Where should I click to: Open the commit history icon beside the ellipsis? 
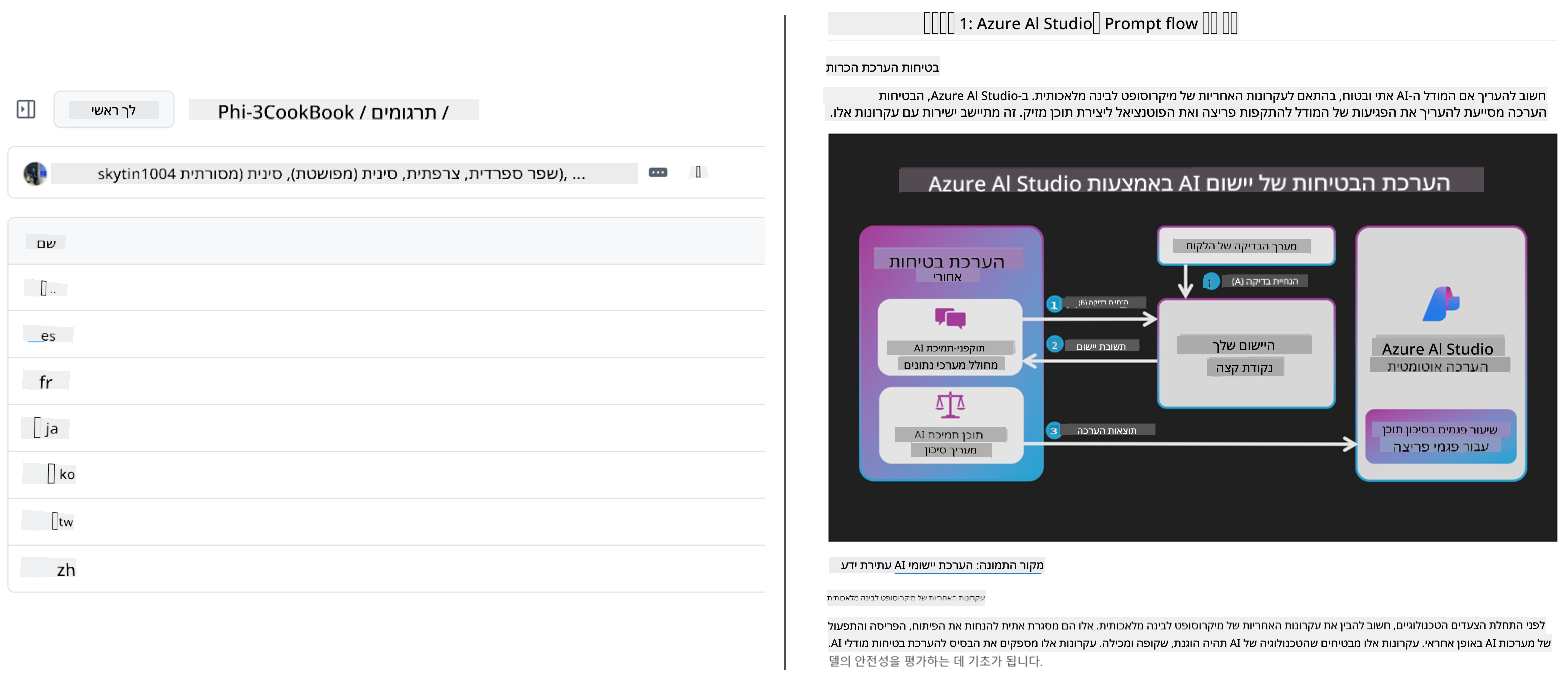pos(698,173)
